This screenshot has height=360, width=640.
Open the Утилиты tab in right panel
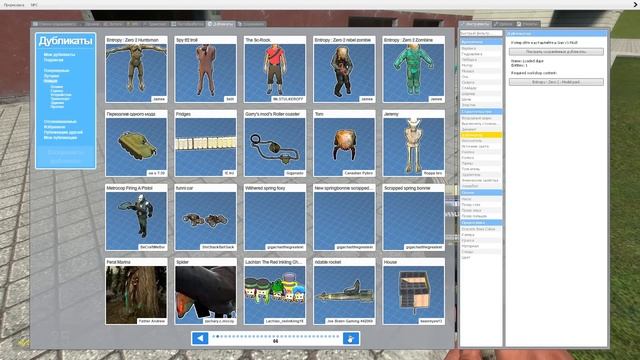528,24
